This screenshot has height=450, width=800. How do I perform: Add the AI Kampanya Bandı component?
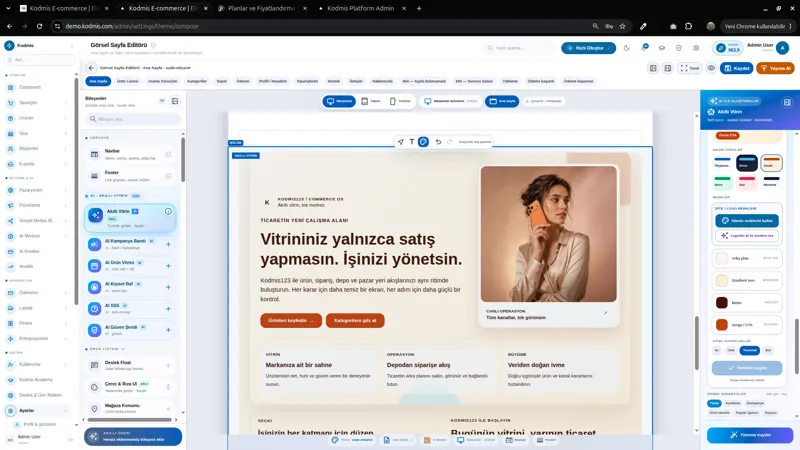click(x=168, y=244)
